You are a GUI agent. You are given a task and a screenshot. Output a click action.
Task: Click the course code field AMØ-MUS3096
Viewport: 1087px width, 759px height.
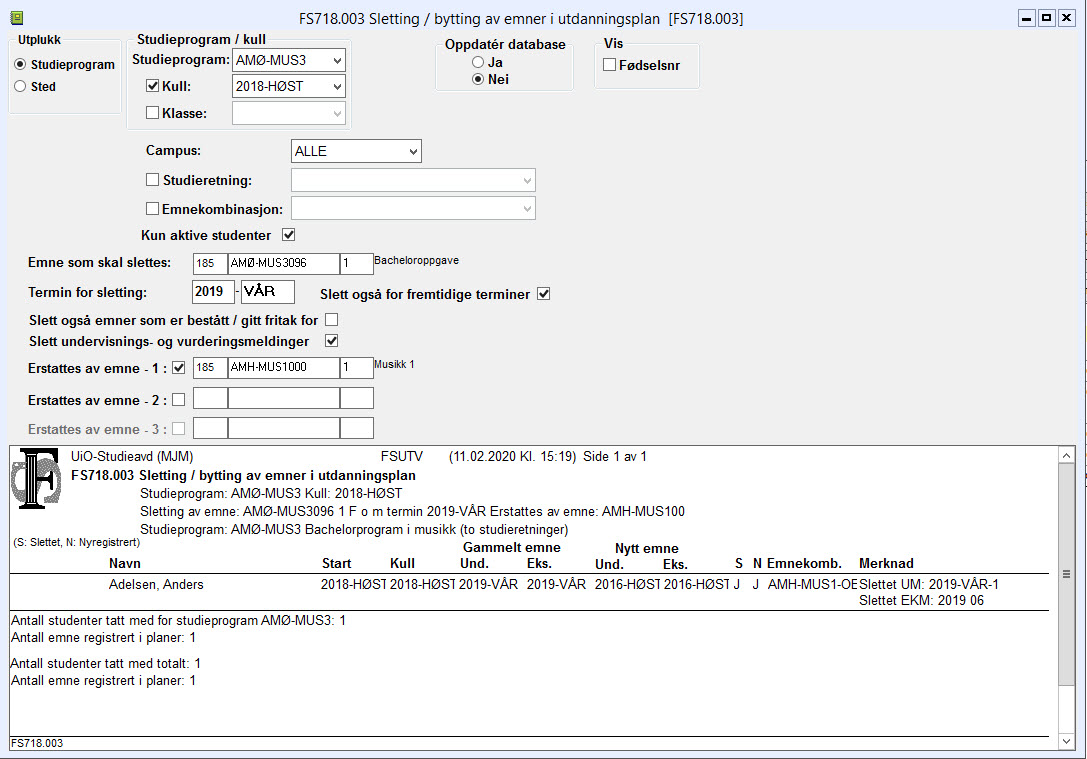point(284,263)
